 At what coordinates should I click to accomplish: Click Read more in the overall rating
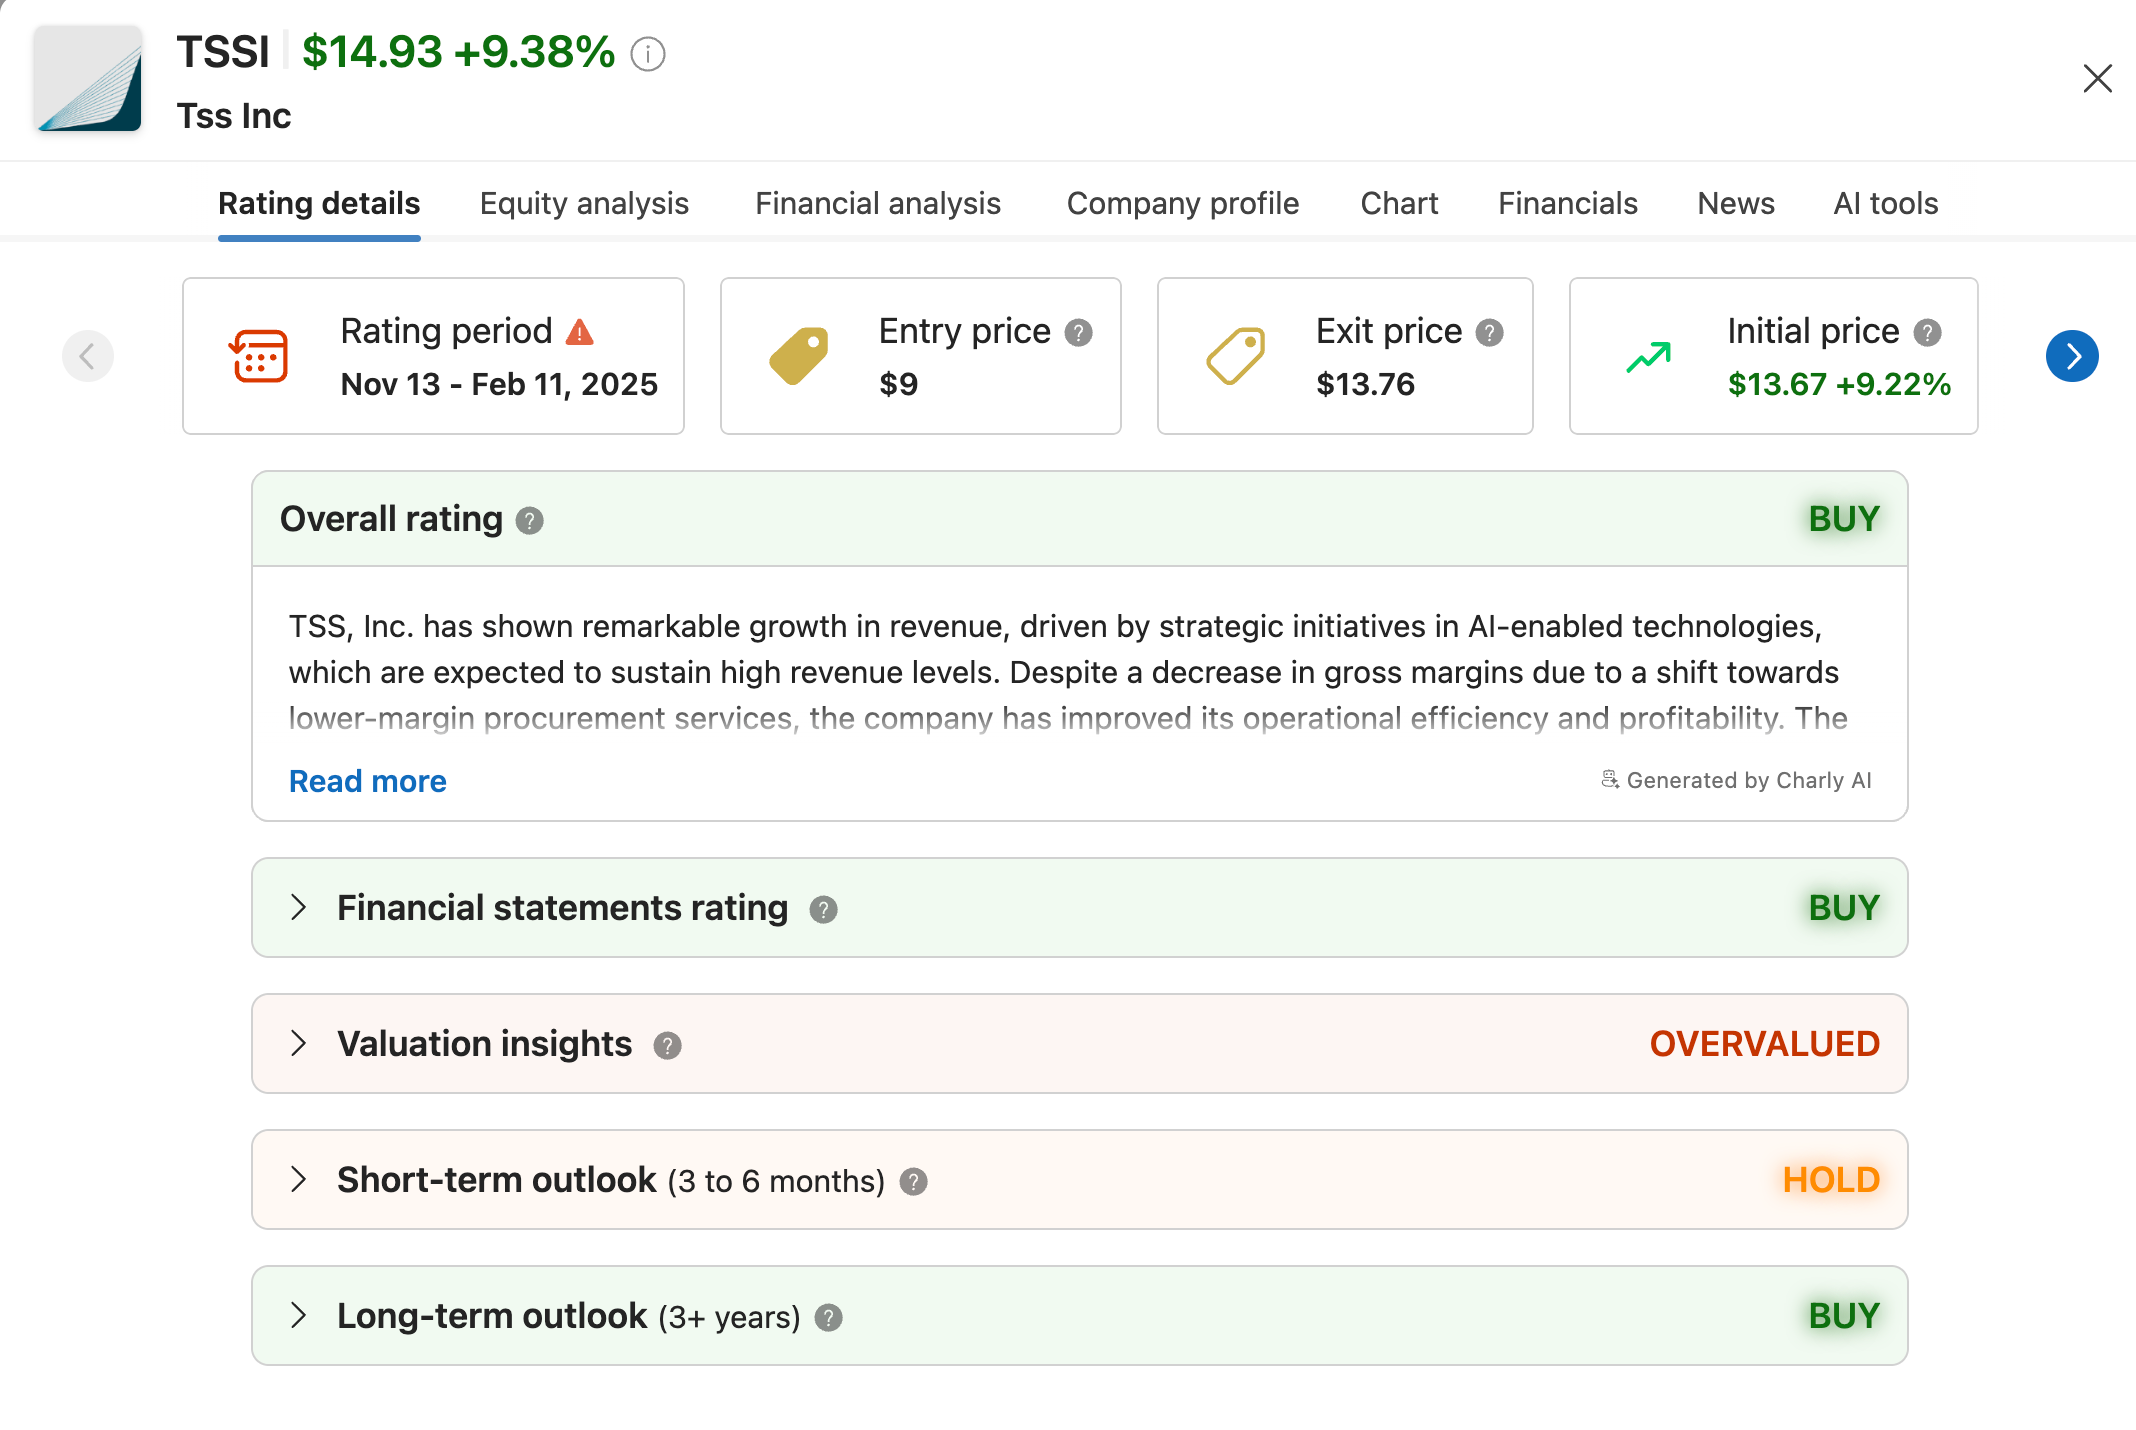pyautogui.click(x=368, y=781)
